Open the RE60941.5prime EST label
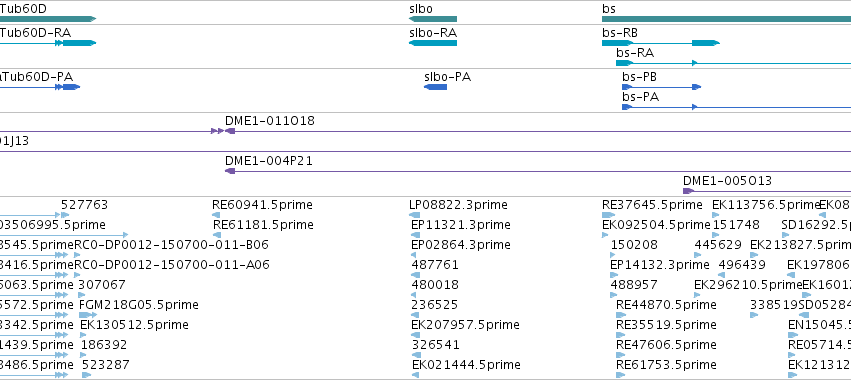 coord(262,205)
